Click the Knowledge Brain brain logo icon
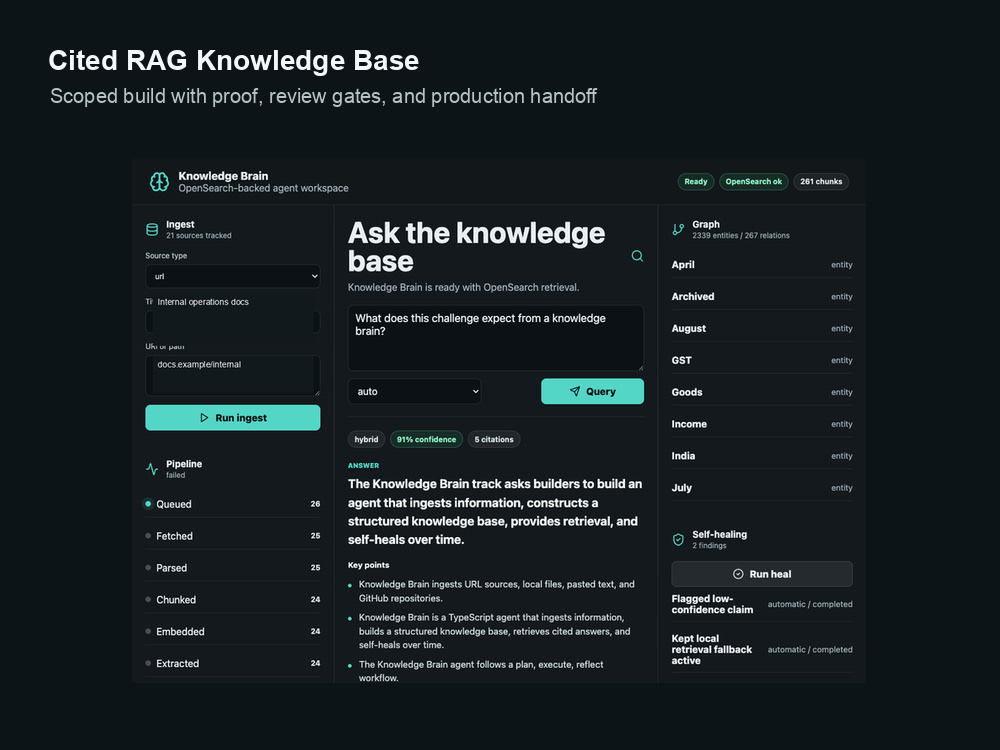1000x750 pixels. point(159,182)
